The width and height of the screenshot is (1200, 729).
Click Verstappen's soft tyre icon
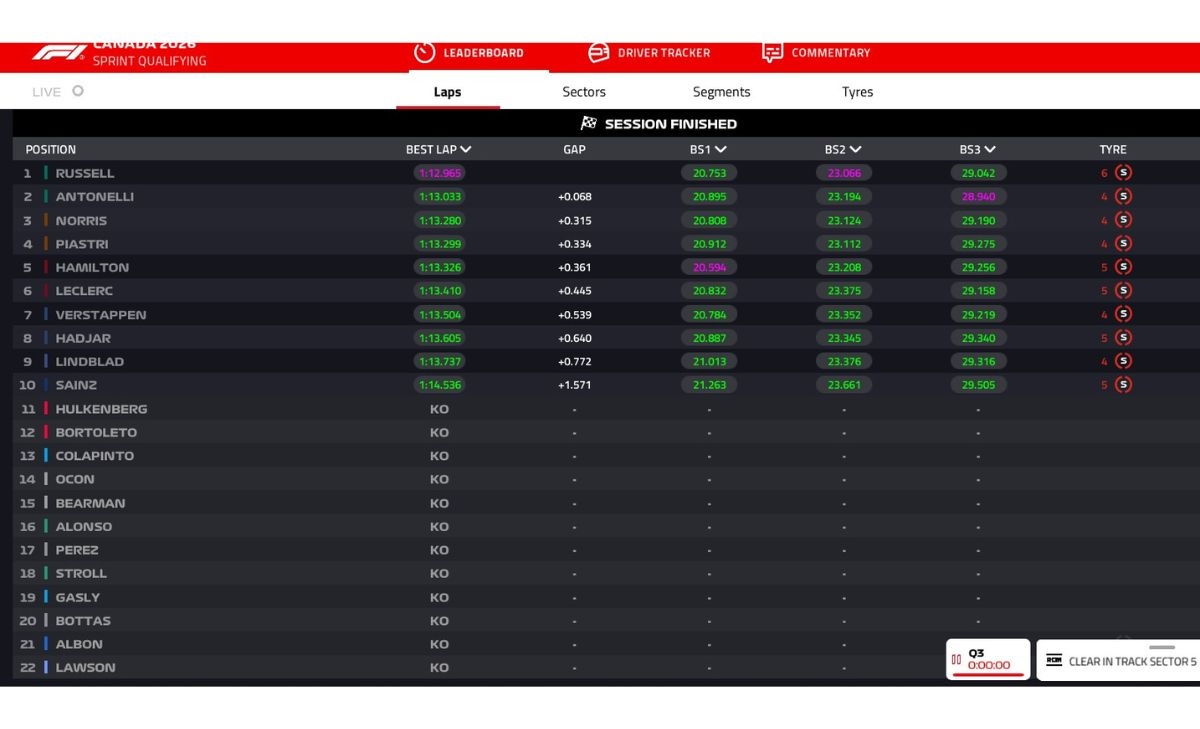(1123, 314)
